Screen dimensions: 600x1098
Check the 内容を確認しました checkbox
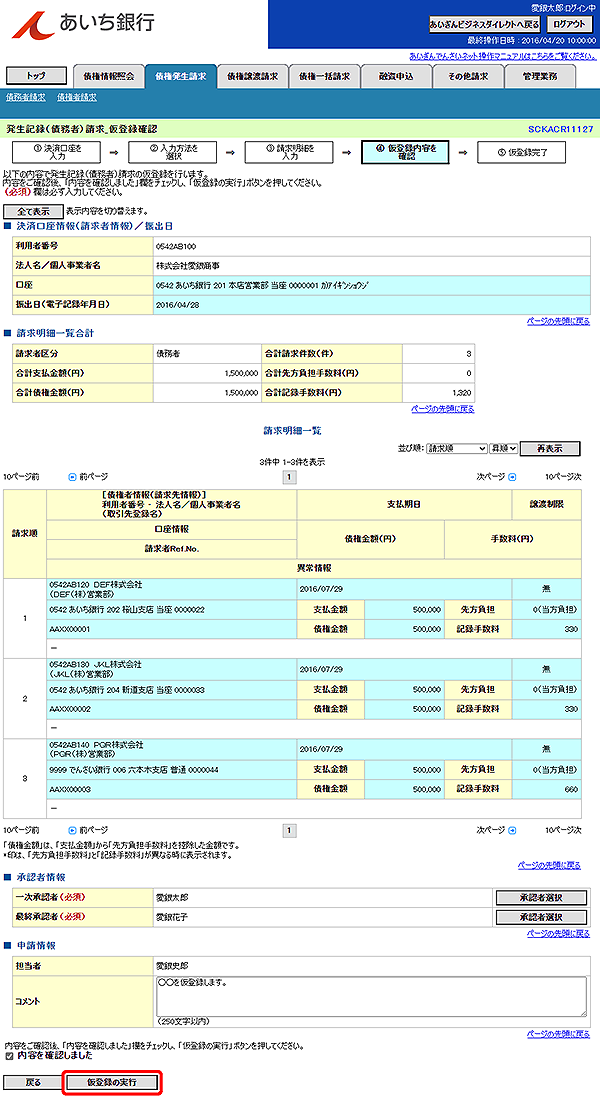point(9,1055)
